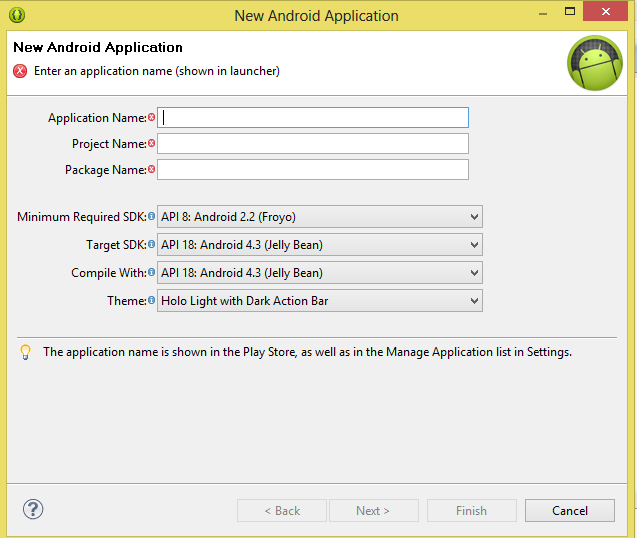
Task: Focus the Package Name text field
Action: tap(313, 169)
